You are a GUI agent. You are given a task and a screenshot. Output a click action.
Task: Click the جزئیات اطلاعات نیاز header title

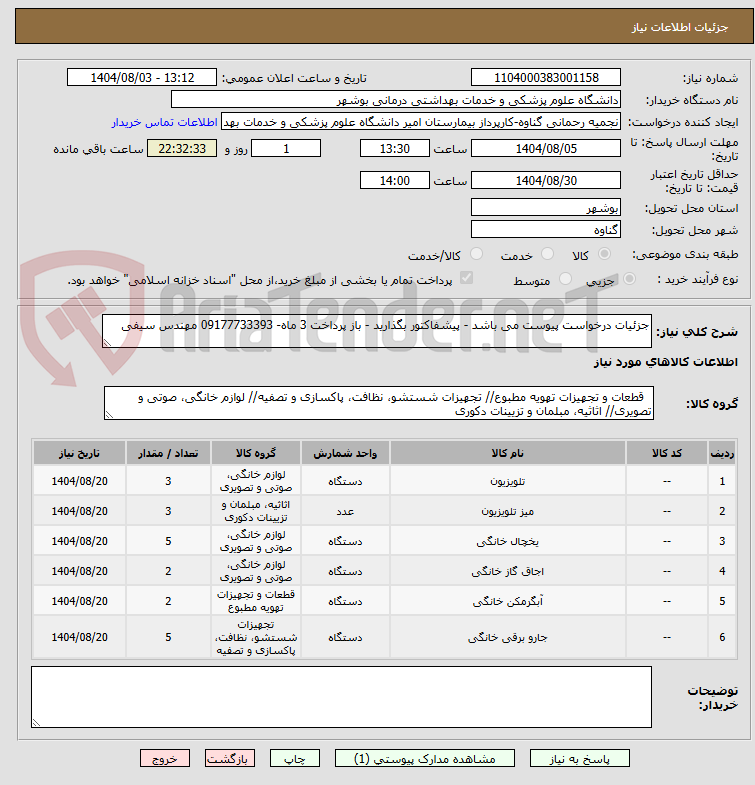(x=680, y=27)
